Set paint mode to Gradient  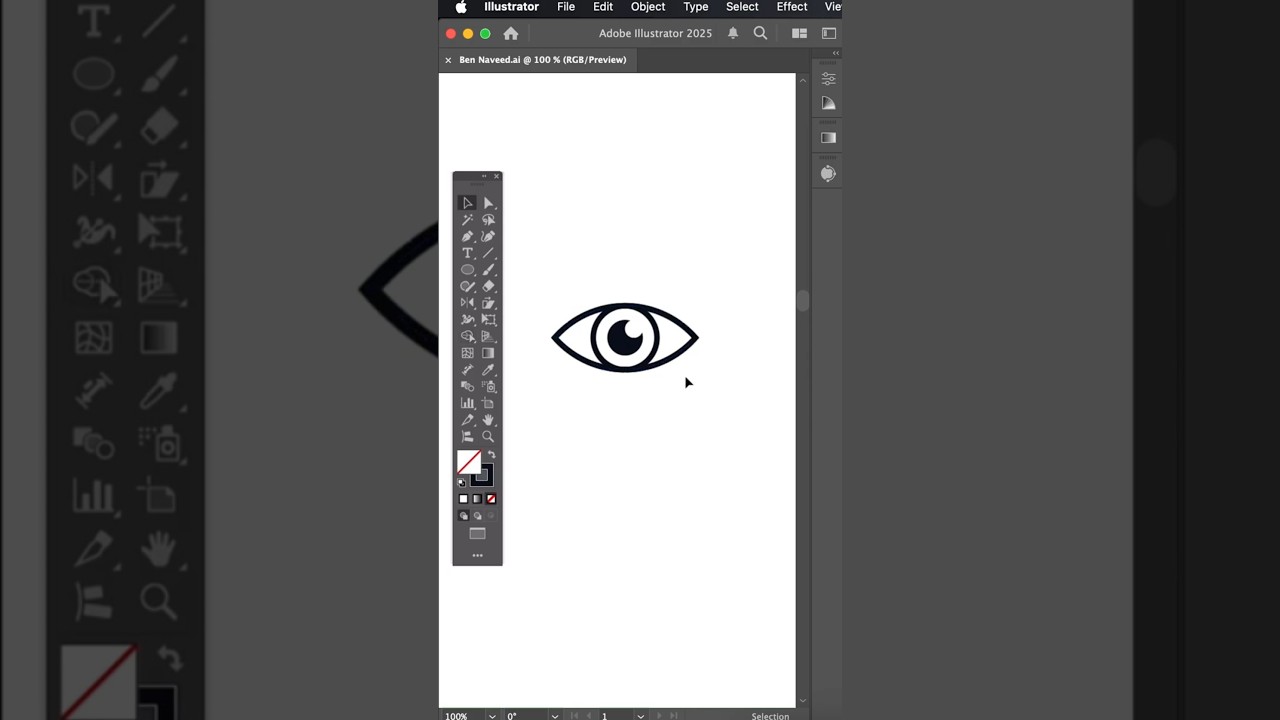(x=477, y=499)
